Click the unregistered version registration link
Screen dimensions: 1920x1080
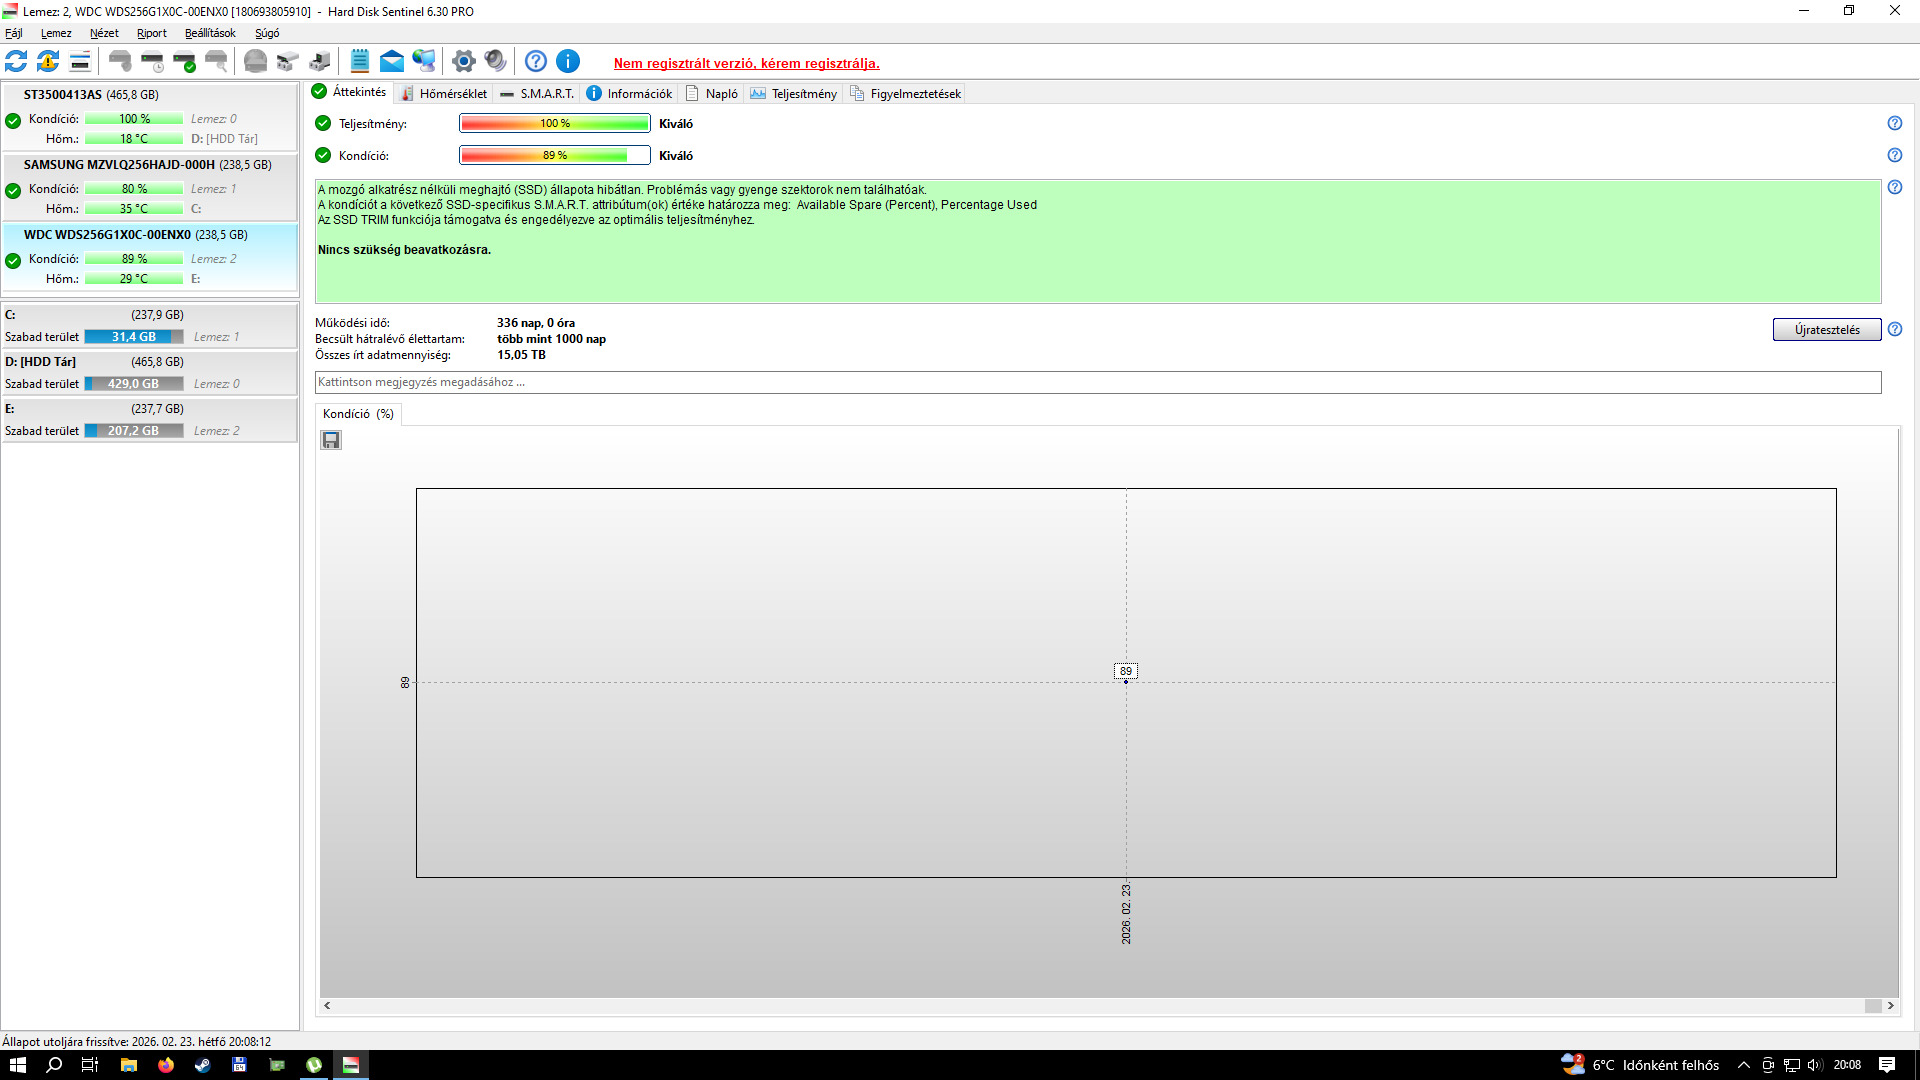click(746, 63)
